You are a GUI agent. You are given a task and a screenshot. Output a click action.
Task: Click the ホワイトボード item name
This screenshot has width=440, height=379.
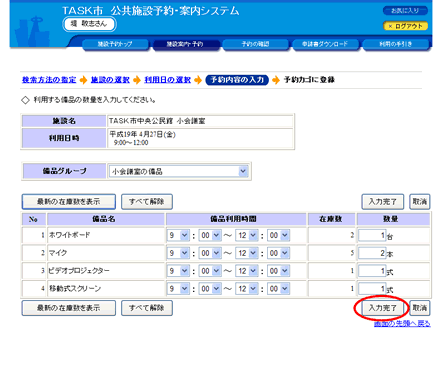click(x=70, y=235)
